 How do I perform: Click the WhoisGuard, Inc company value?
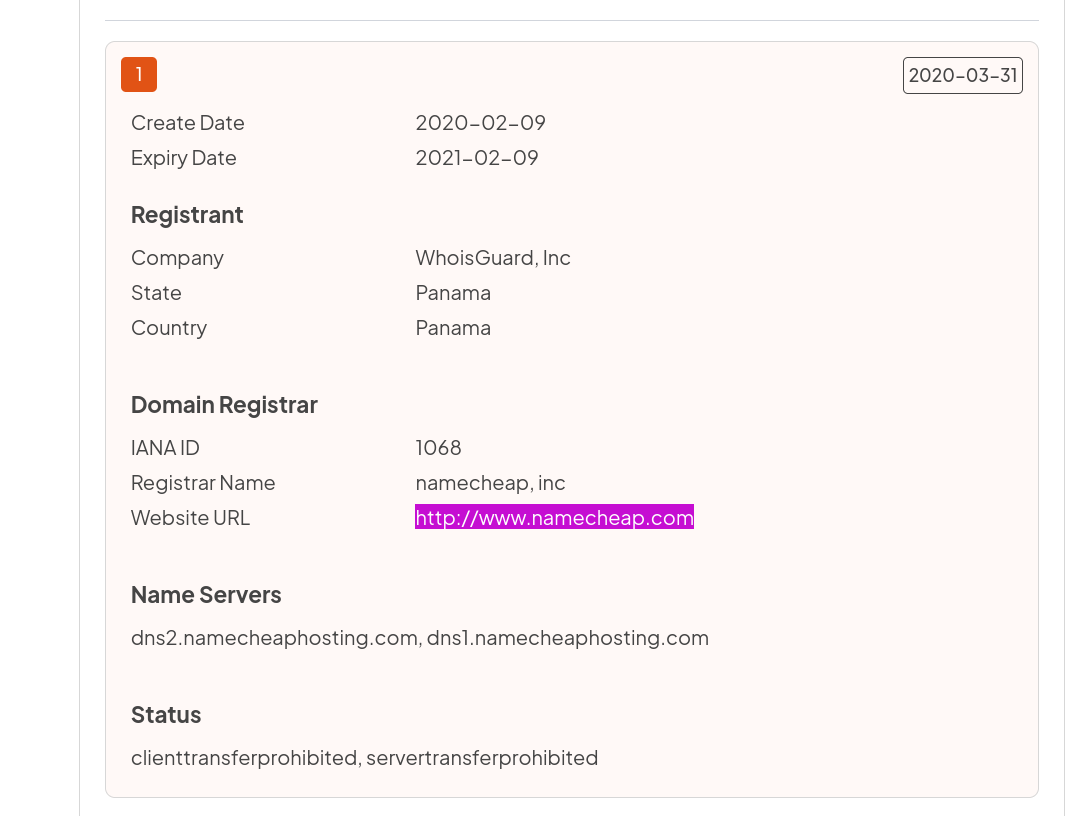click(493, 258)
